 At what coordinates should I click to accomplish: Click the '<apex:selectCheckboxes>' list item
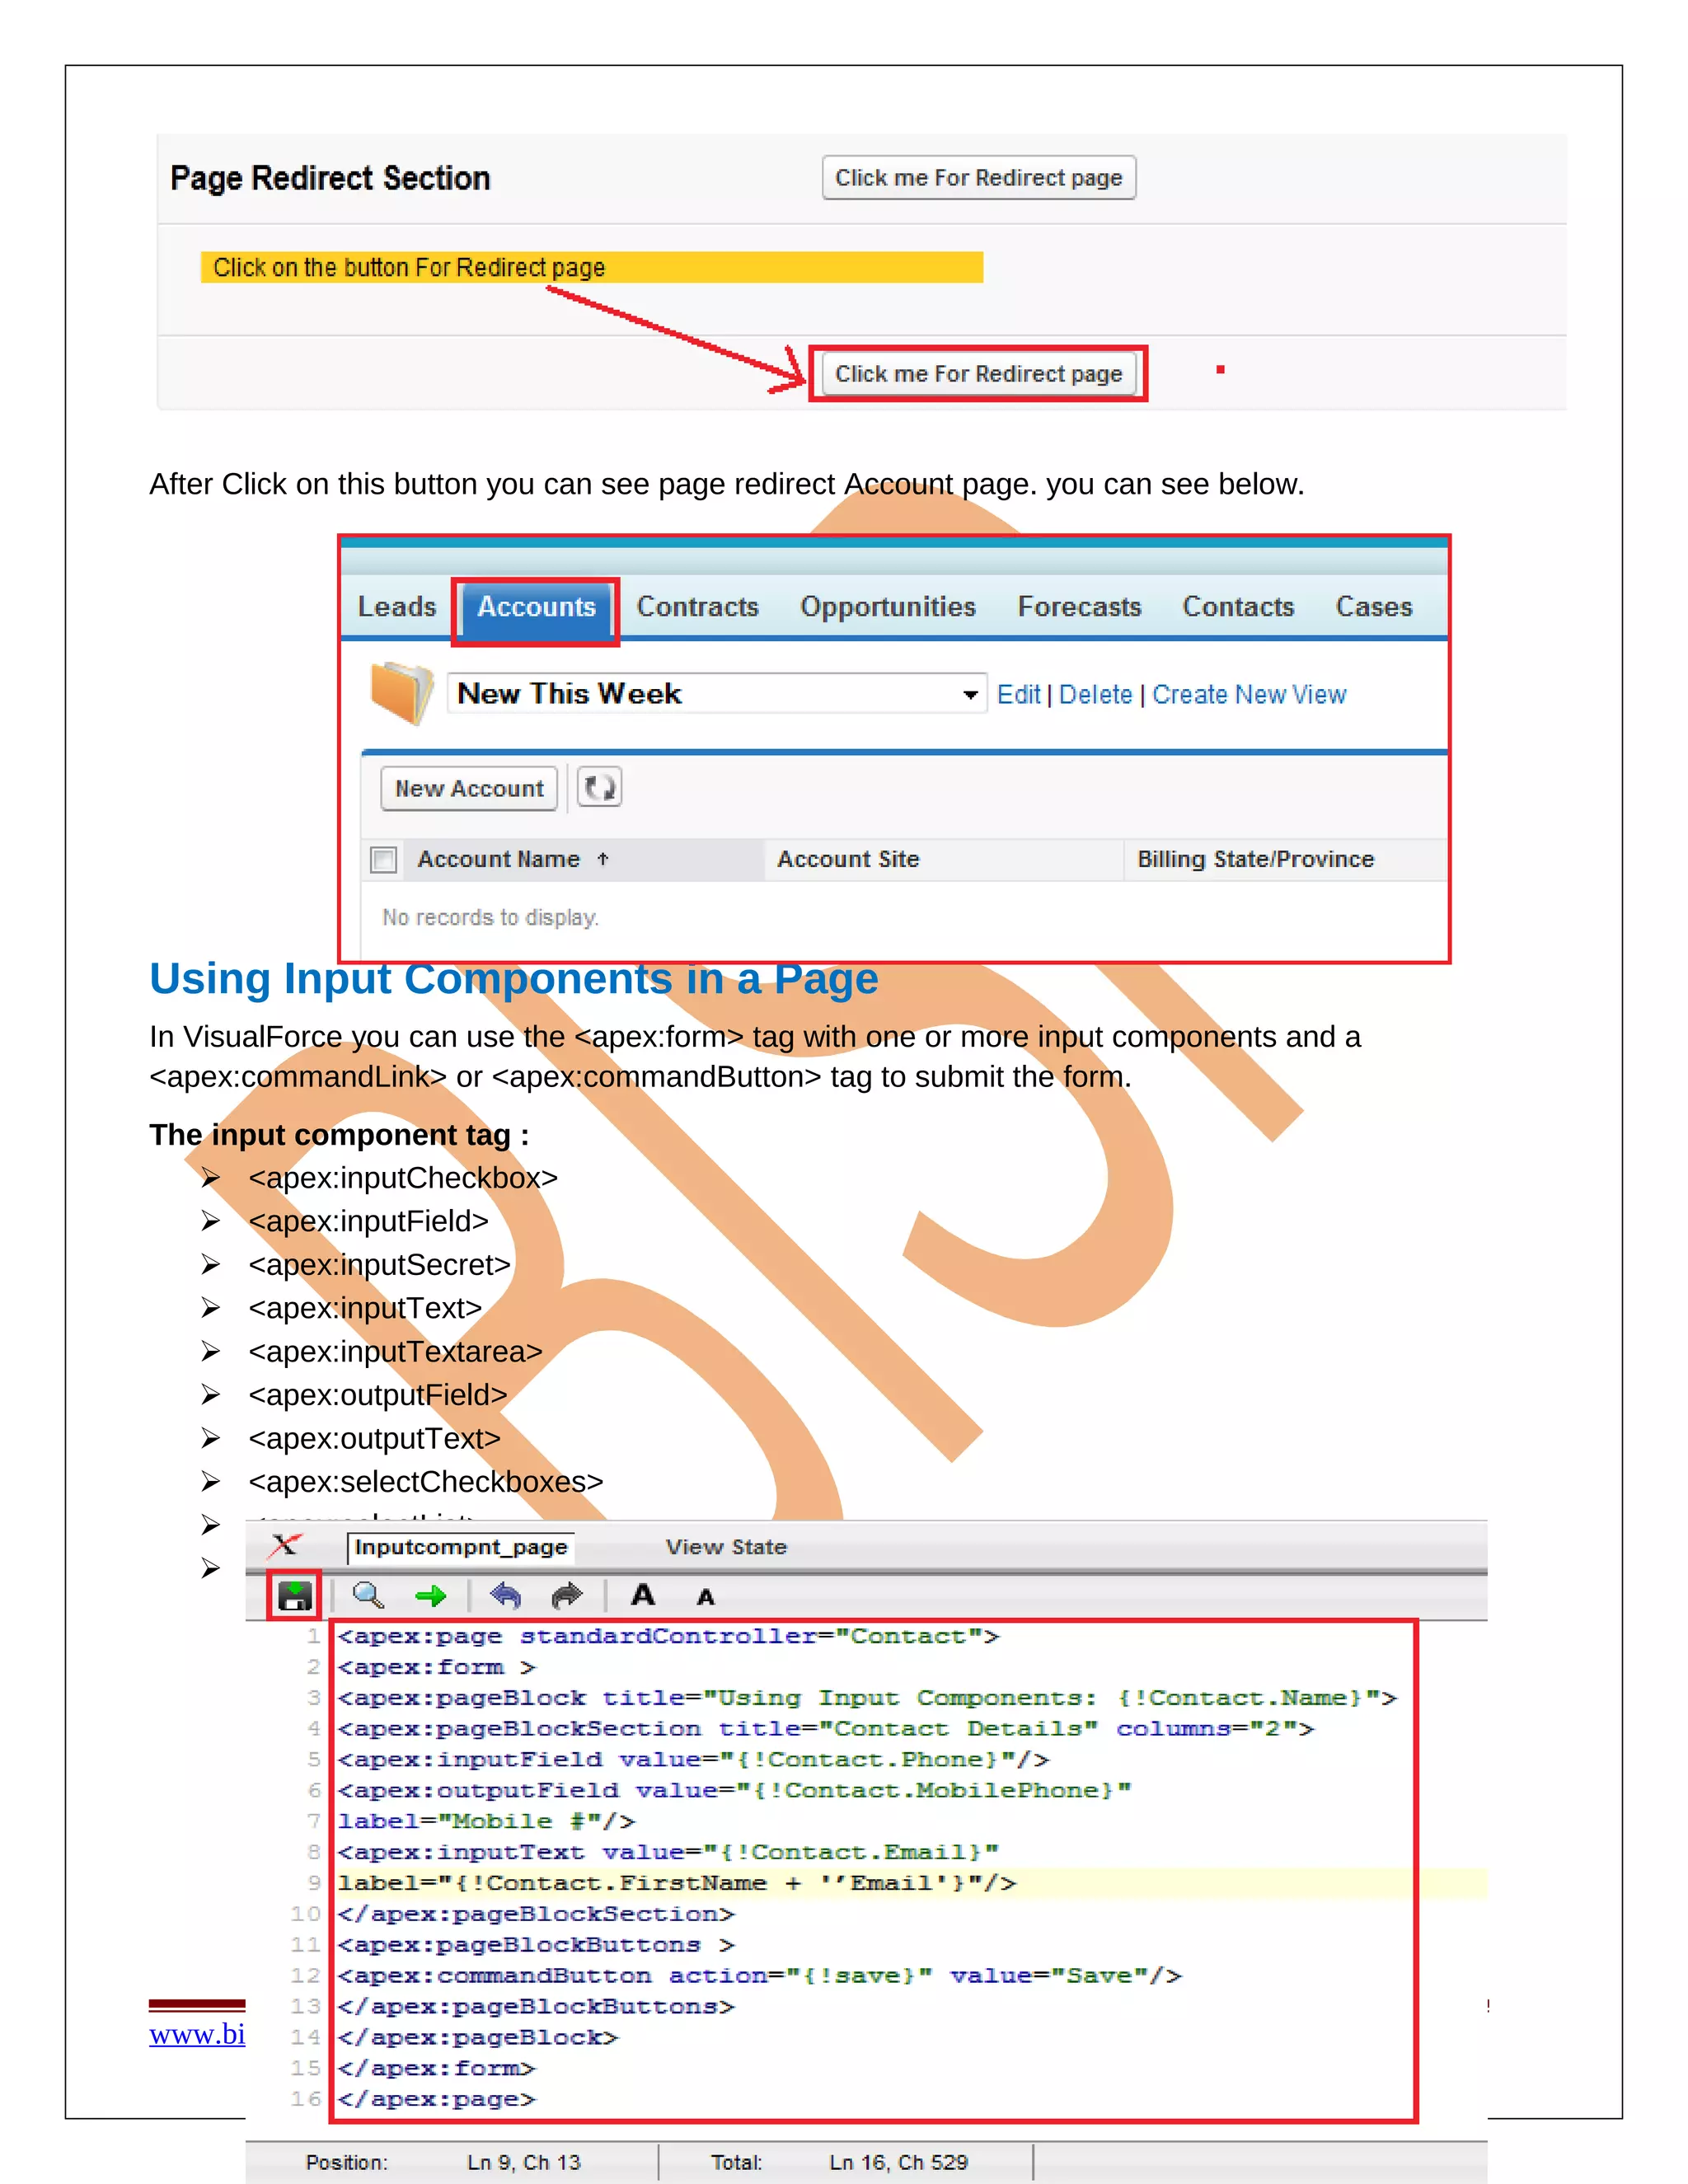426,1481
